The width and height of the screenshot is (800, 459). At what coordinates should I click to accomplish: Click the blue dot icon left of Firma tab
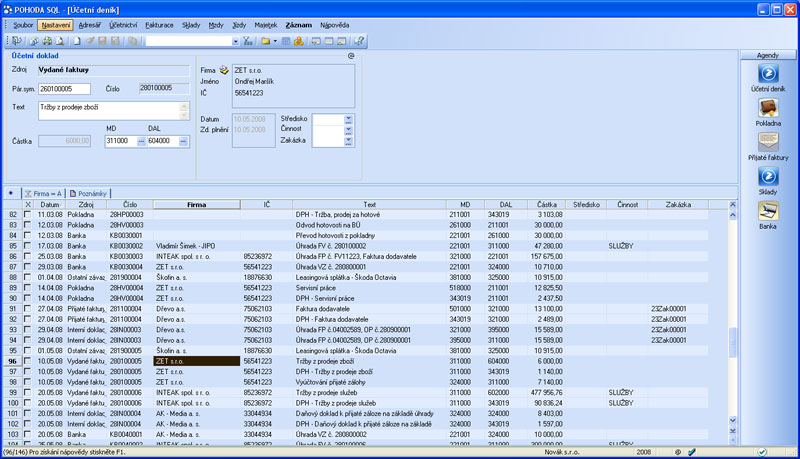(11, 193)
